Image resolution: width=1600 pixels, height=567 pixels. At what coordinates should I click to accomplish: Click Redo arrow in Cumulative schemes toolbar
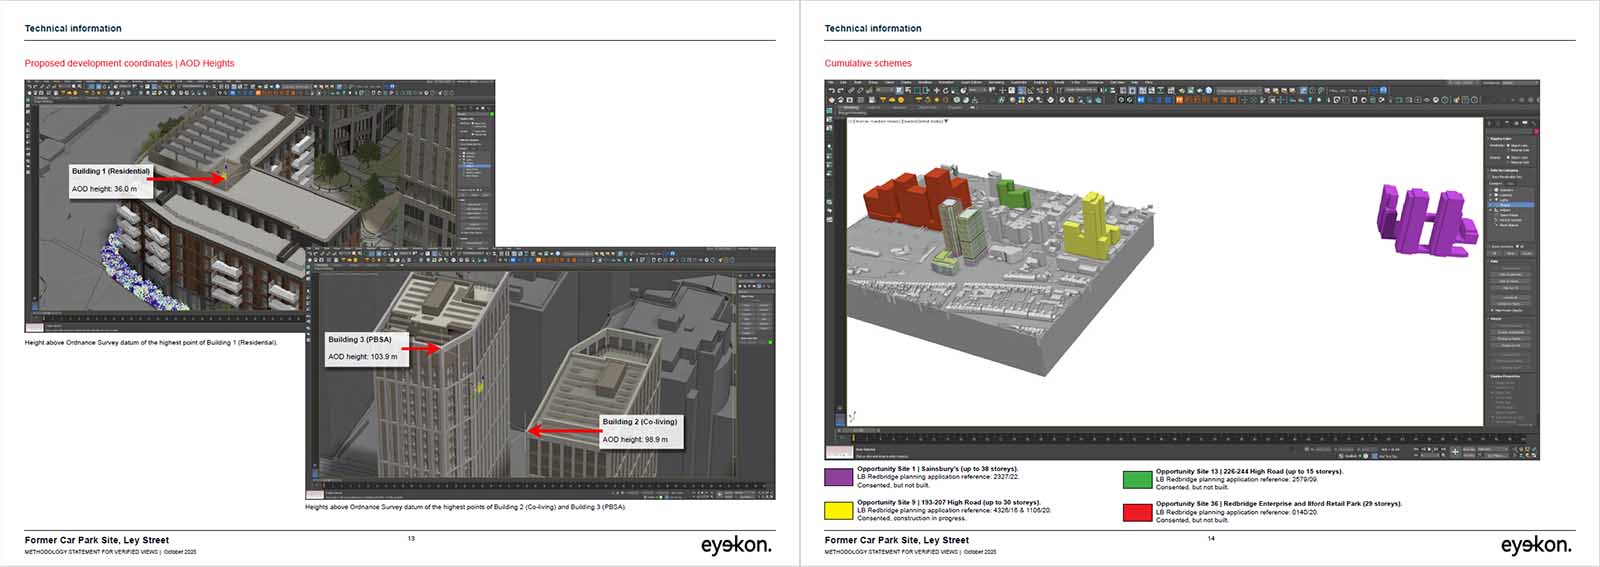(840, 91)
